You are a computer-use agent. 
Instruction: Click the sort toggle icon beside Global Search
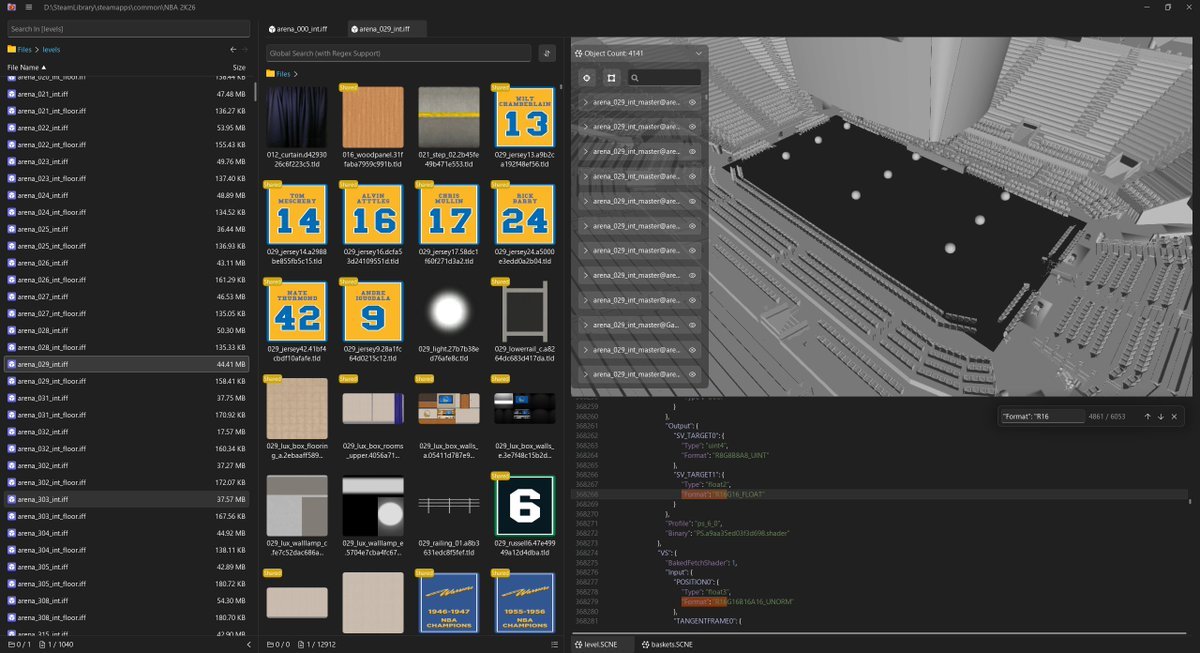click(x=547, y=53)
